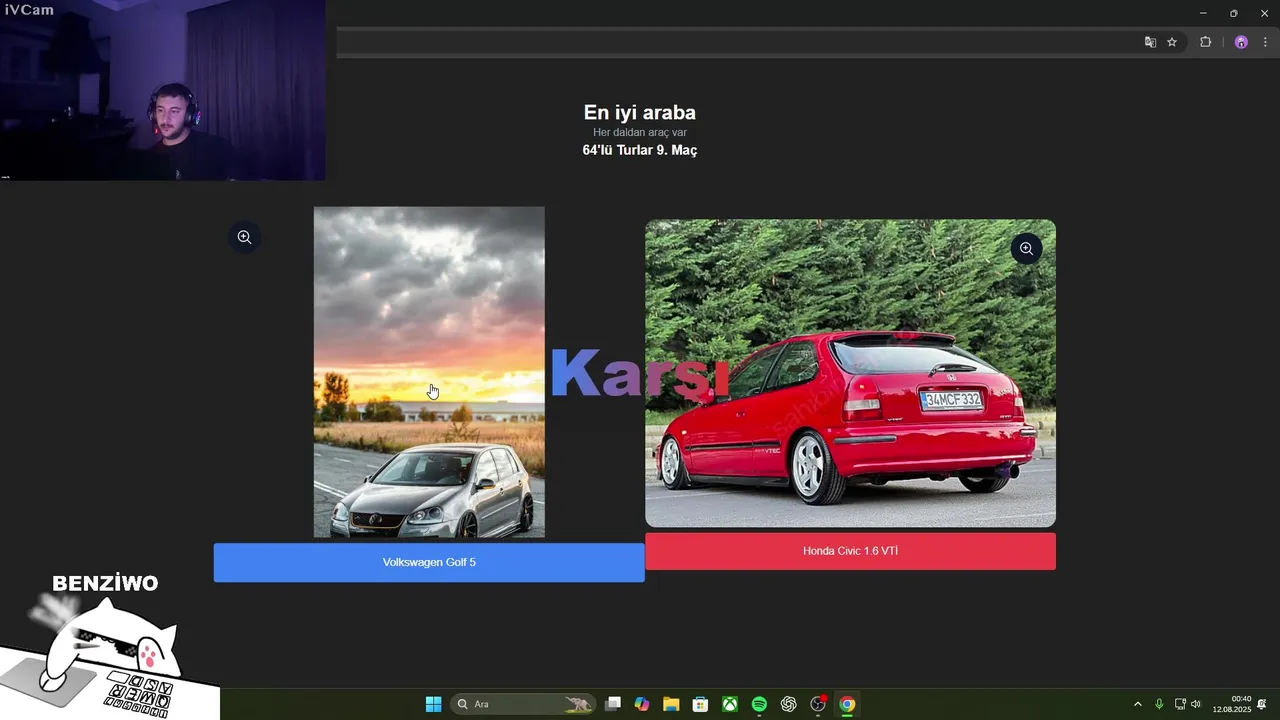Open the Chrome extensions puzzle icon

1205,42
